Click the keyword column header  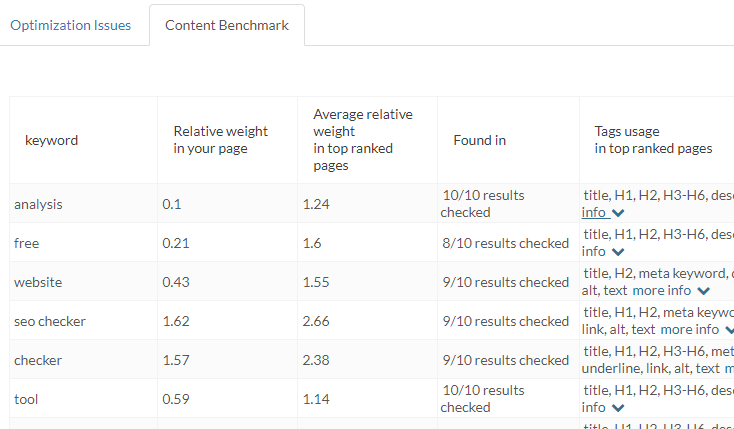tap(51, 140)
